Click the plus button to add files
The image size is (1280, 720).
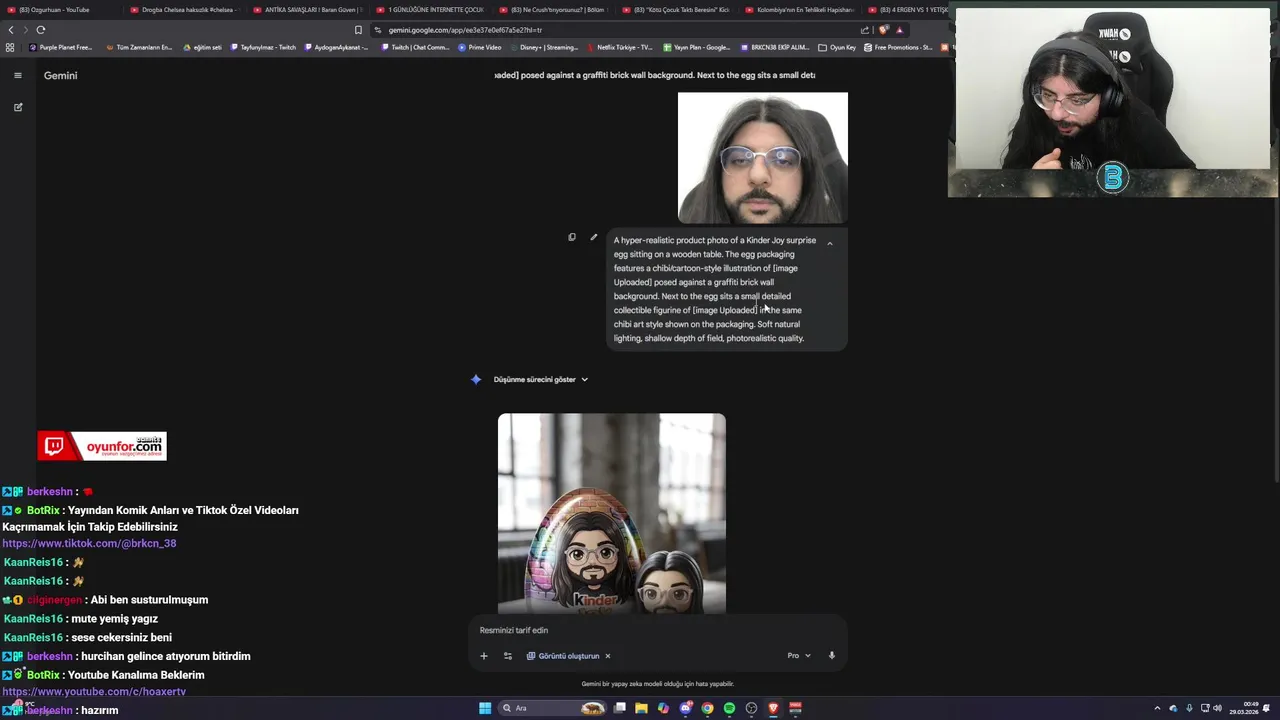point(484,656)
